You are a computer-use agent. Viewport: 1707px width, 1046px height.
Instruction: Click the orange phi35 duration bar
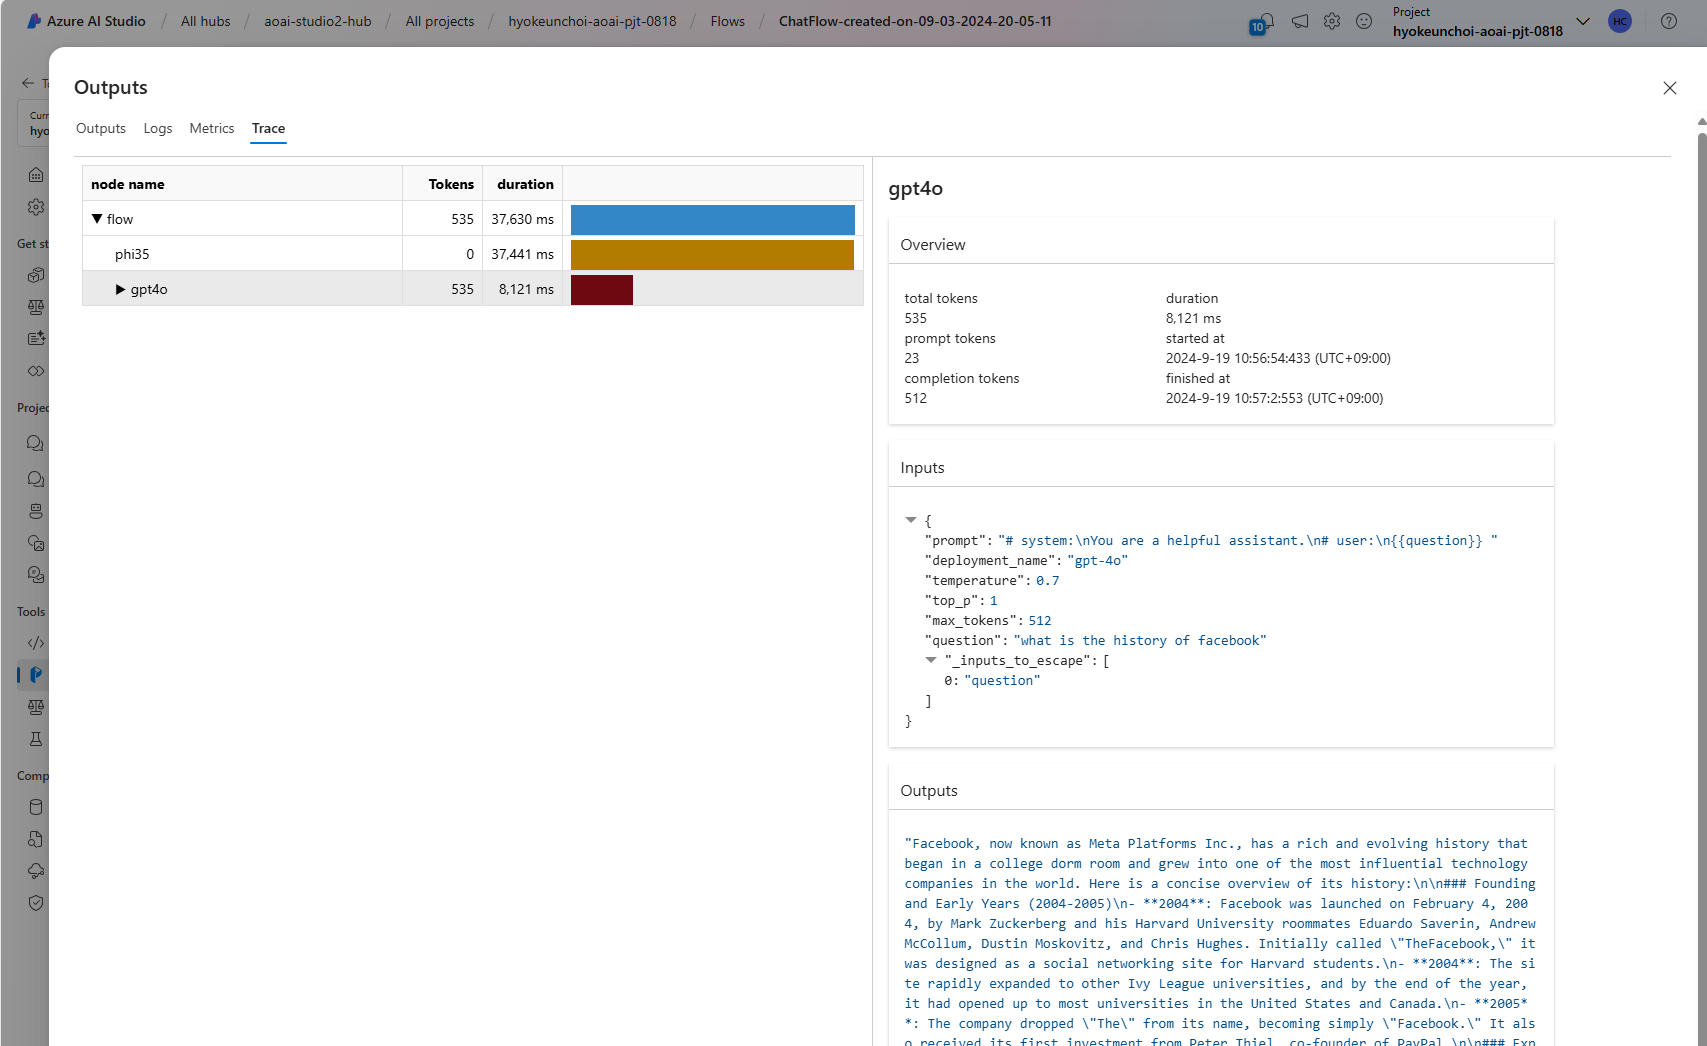(x=712, y=255)
